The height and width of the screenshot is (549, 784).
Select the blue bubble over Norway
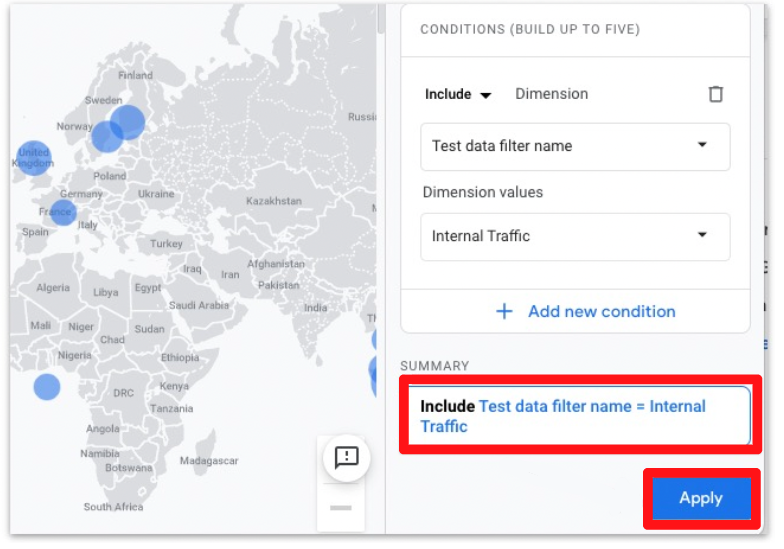[x=106, y=137]
